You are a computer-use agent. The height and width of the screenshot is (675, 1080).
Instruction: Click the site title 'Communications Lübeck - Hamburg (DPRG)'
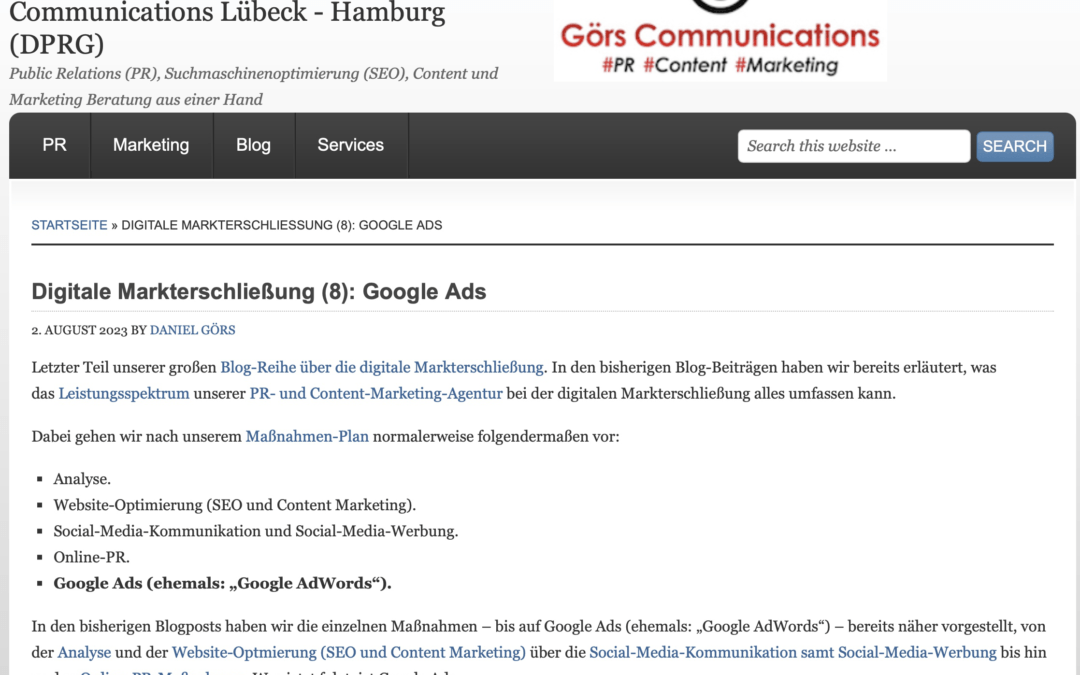point(227,28)
